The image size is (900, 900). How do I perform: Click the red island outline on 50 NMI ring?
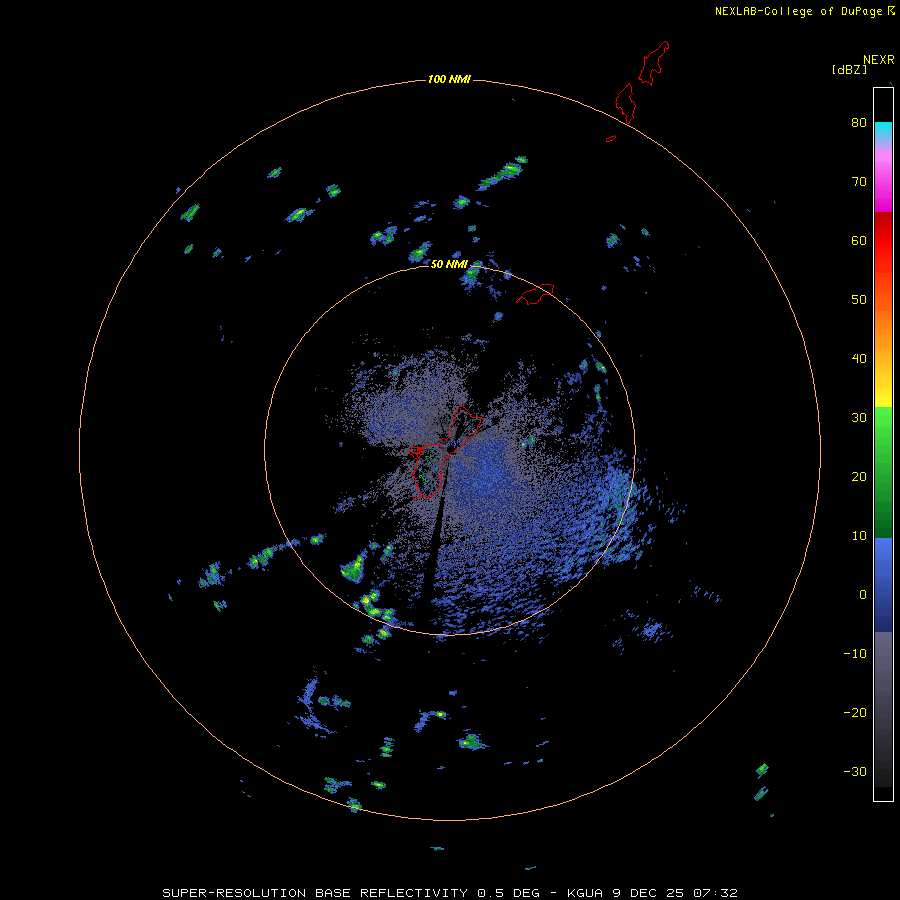coord(535,293)
